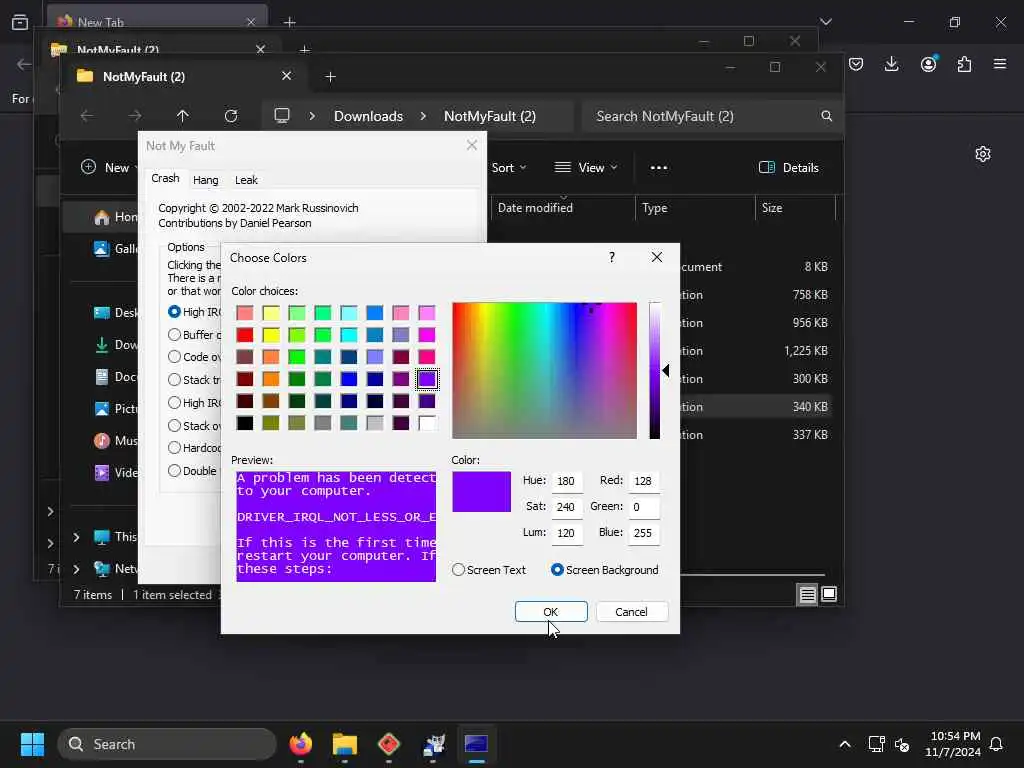Switch to the Hang tab

pos(206,180)
